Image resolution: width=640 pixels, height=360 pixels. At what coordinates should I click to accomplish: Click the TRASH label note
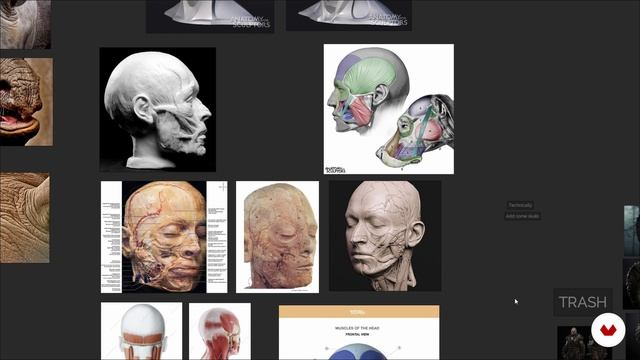pos(582,302)
